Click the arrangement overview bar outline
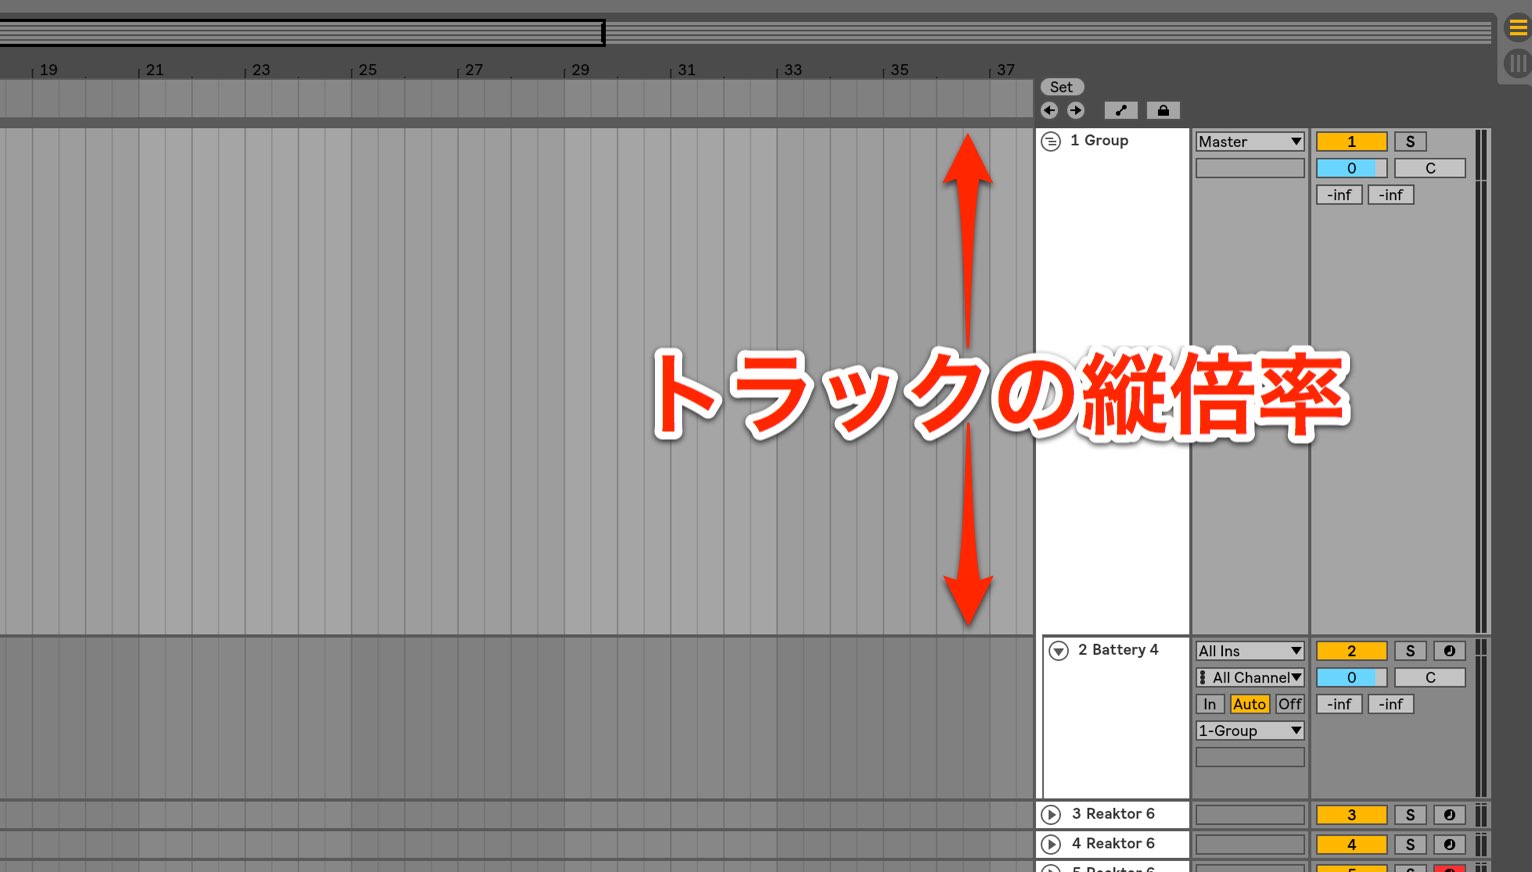This screenshot has height=872, width=1532. [x=302, y=33]
